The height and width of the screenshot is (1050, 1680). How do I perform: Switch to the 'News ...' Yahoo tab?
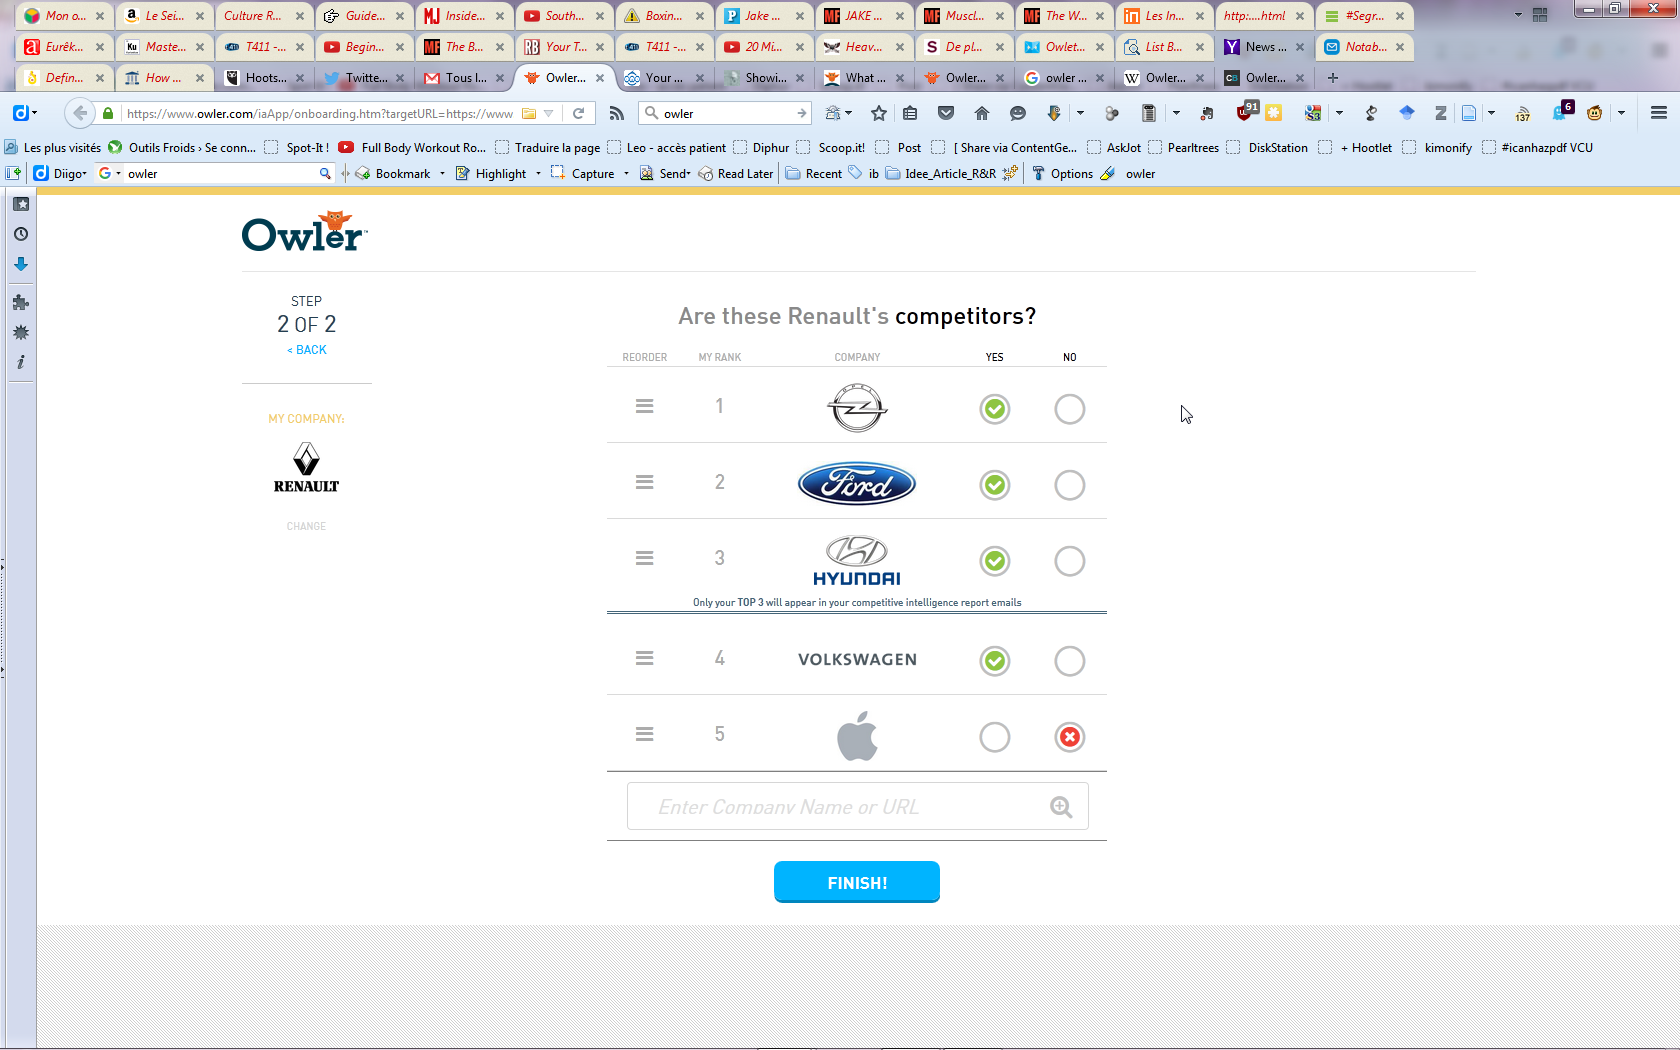pyautogui.click(x=1265, y=46)
